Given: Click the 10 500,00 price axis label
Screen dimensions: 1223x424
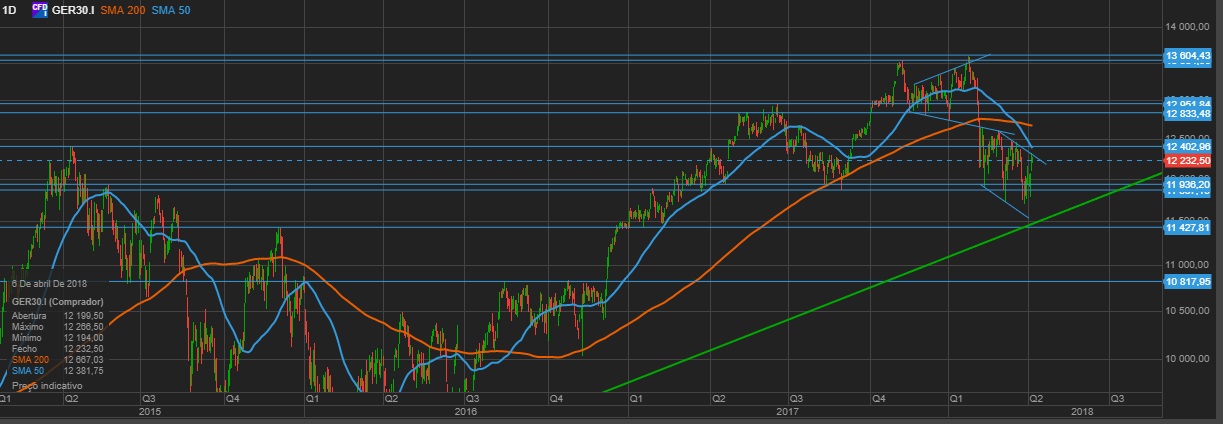Looking at the screenshot, I should 1189,311.
